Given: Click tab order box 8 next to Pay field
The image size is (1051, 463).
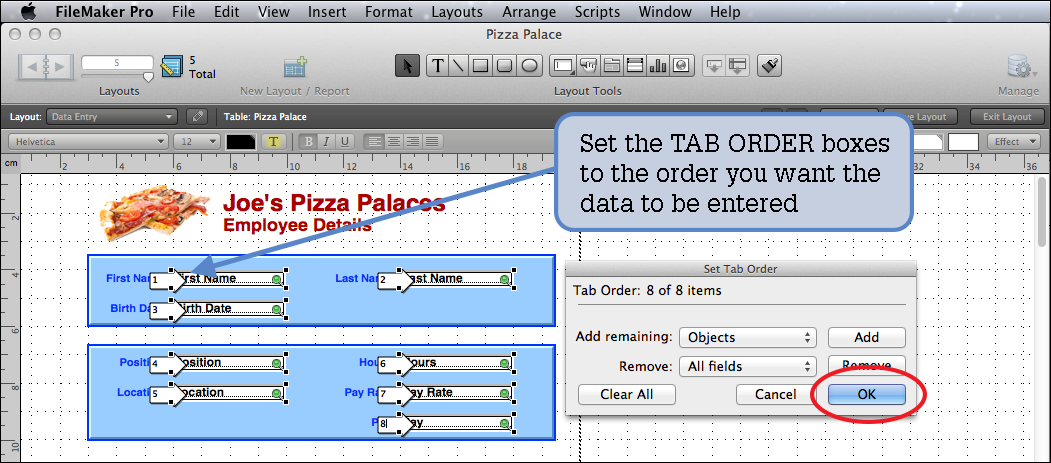Looking at the screenshot, I should click(x=389, y=423).
